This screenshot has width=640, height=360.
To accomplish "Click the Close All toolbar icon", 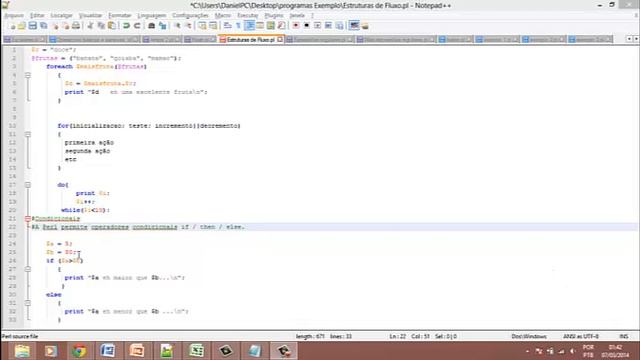I will coord(65,26).
